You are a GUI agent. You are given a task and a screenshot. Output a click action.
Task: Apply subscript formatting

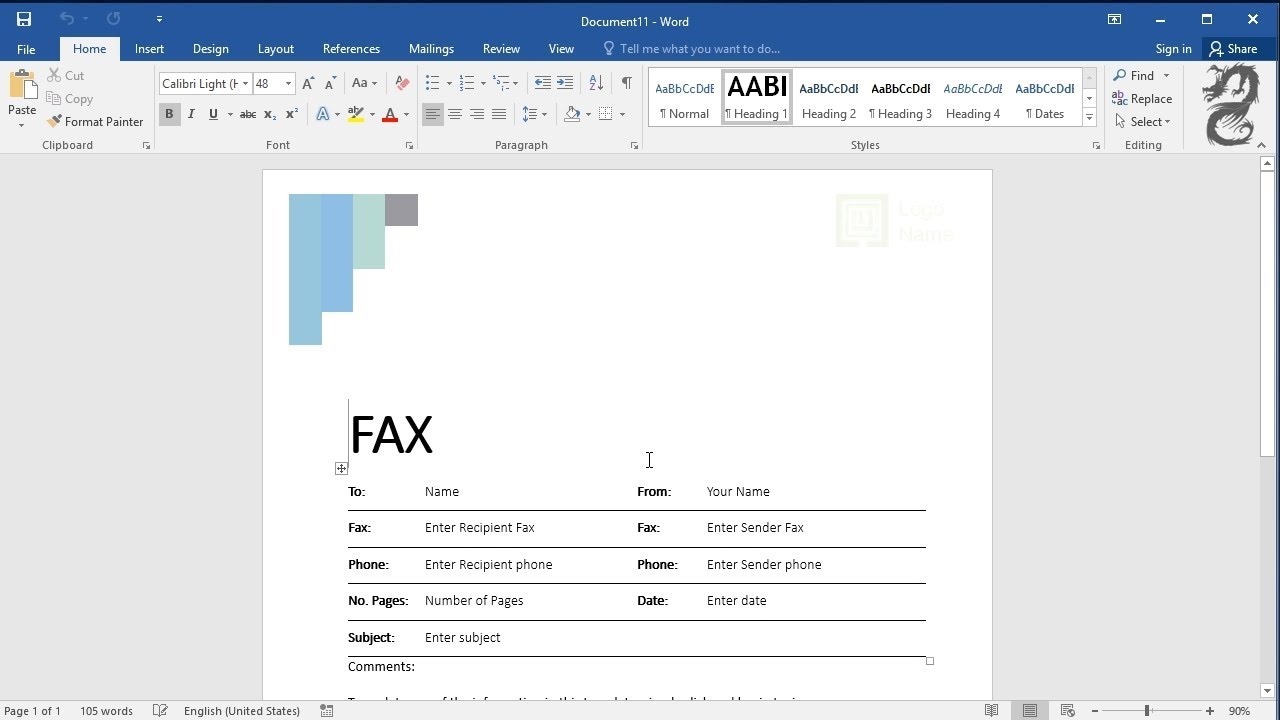pyautogui.click(x=270, y=114)
